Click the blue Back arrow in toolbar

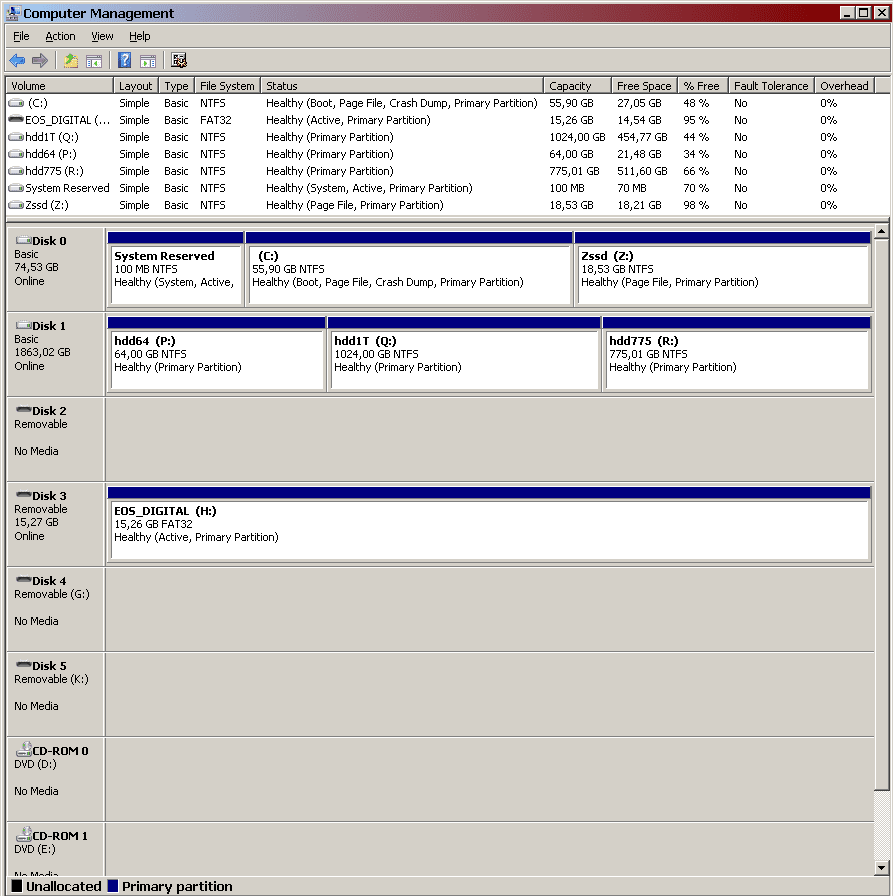17,60
